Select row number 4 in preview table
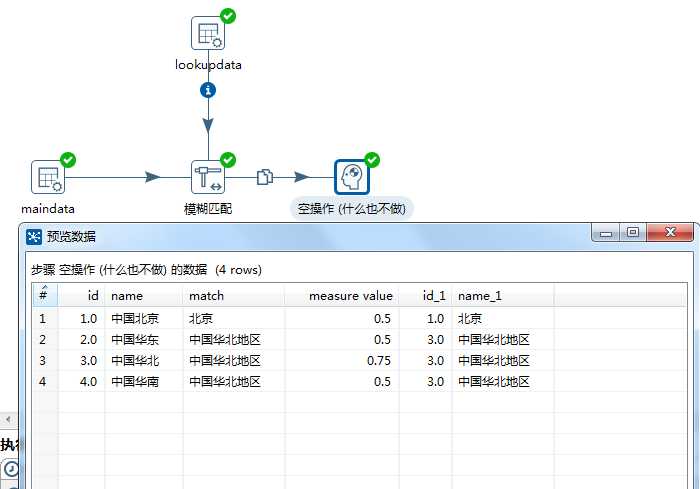 point(45,381)
